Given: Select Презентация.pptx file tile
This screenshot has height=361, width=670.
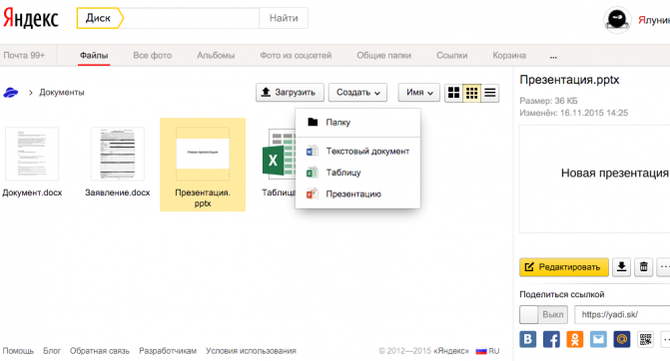Looking at the screenshot, I should pos(203,164).
